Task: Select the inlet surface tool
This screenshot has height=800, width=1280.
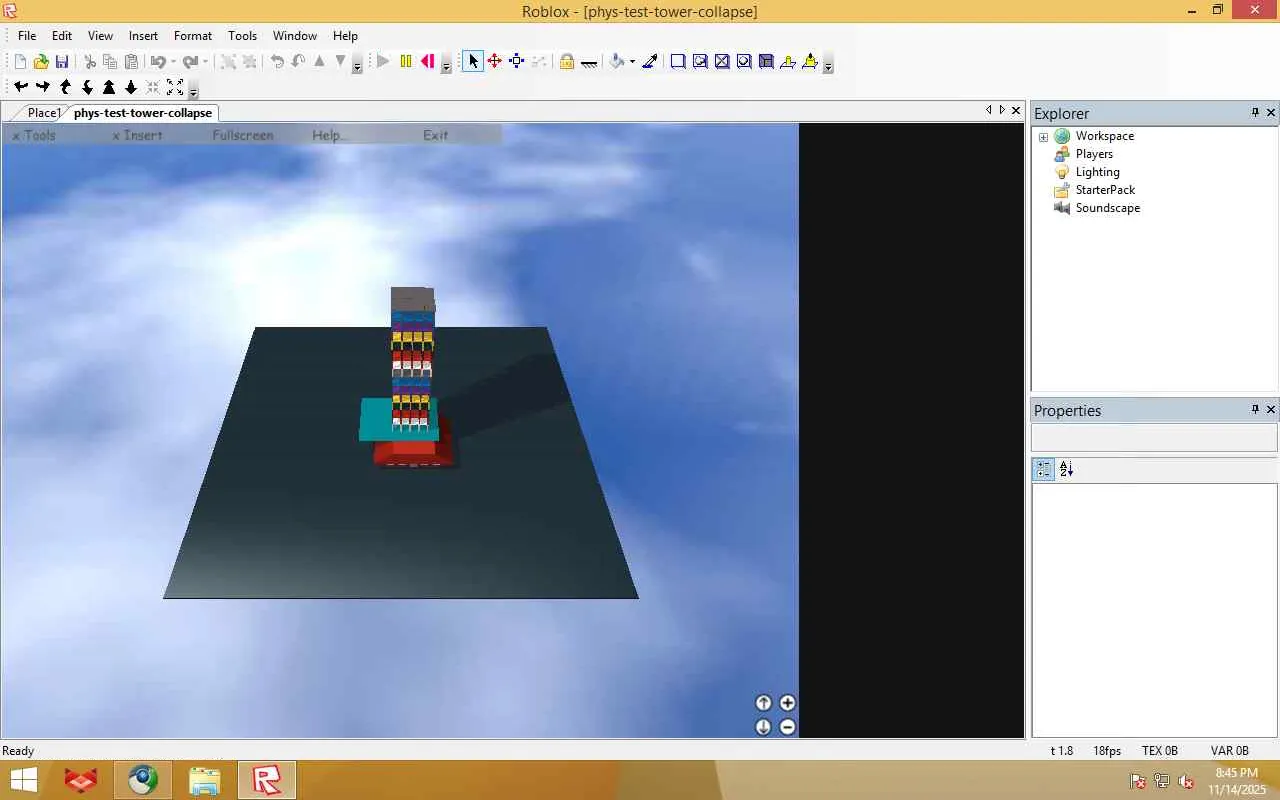Action: coord(766,62)
